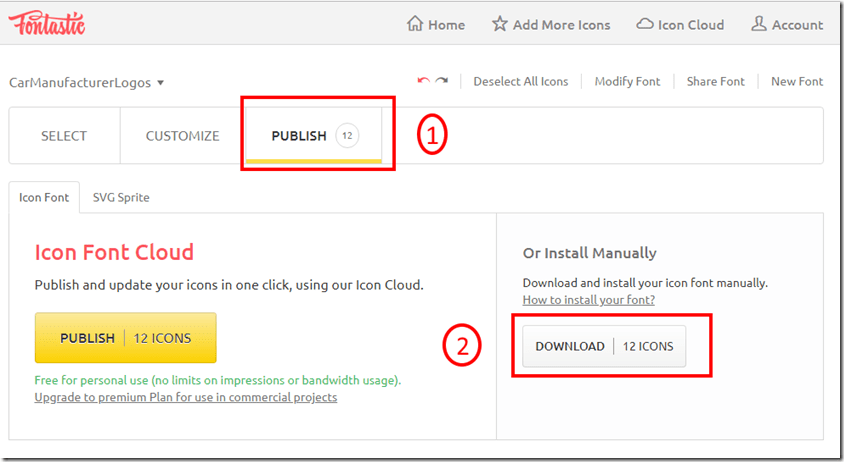
Task: Expand the CarManufacturerLogos font dropdown
Action: pos(161,83)
